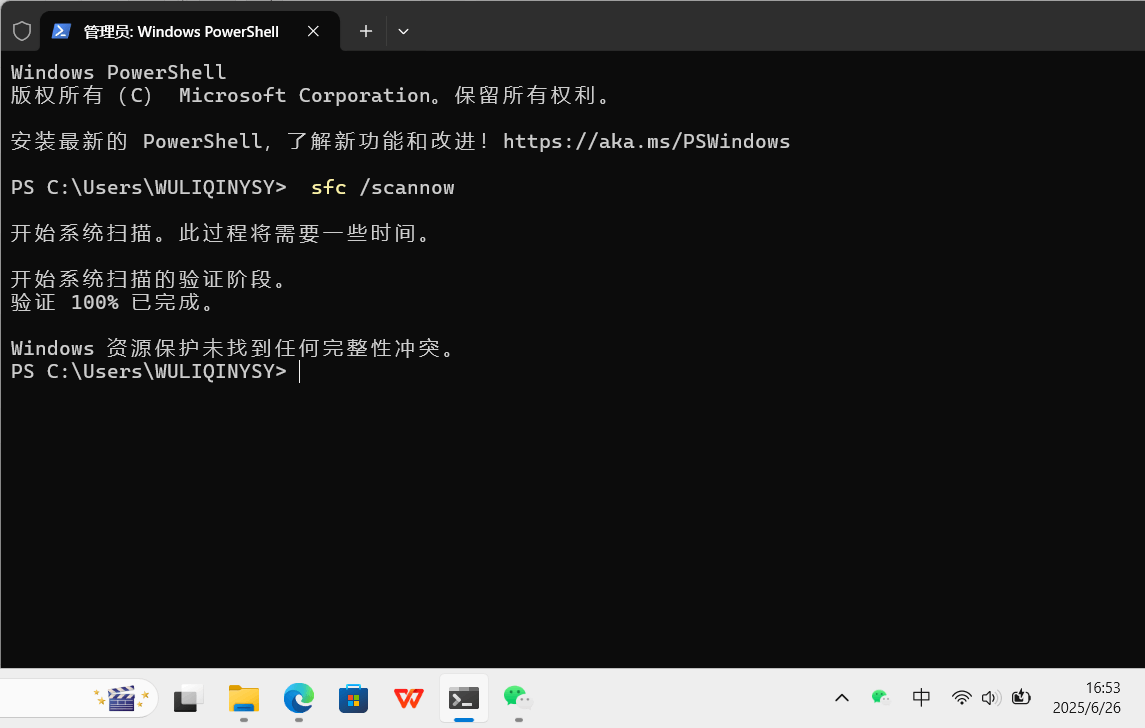The height and width of the screenshot is (728, 1145).
Task: Expand the new tab profile dropdown
Action: point(403,31)
